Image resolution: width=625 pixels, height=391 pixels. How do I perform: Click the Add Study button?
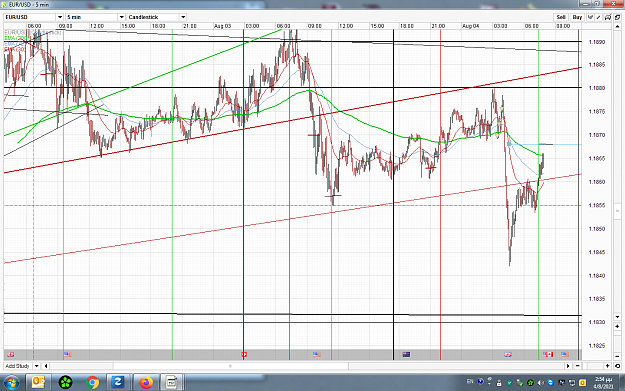(x=17, y=366)
